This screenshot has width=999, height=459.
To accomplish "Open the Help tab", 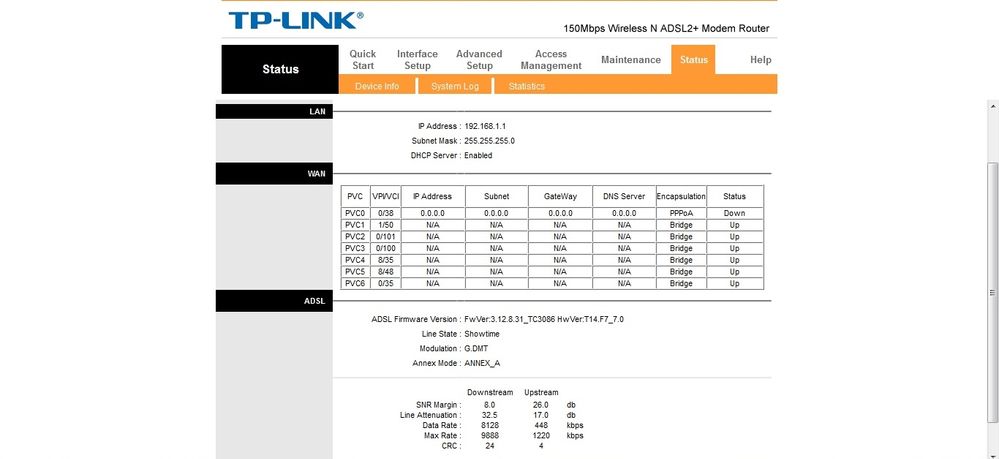I will coord(760,60).
